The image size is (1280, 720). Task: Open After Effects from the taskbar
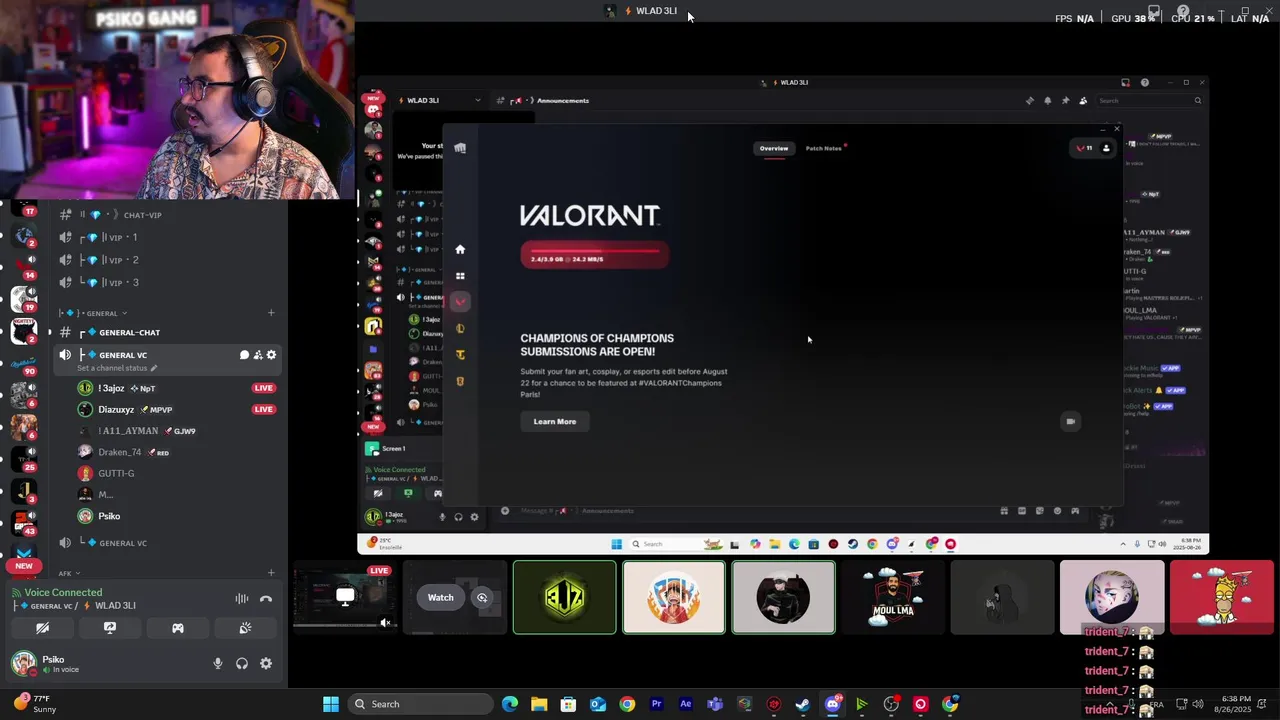[x=686, y=704]
